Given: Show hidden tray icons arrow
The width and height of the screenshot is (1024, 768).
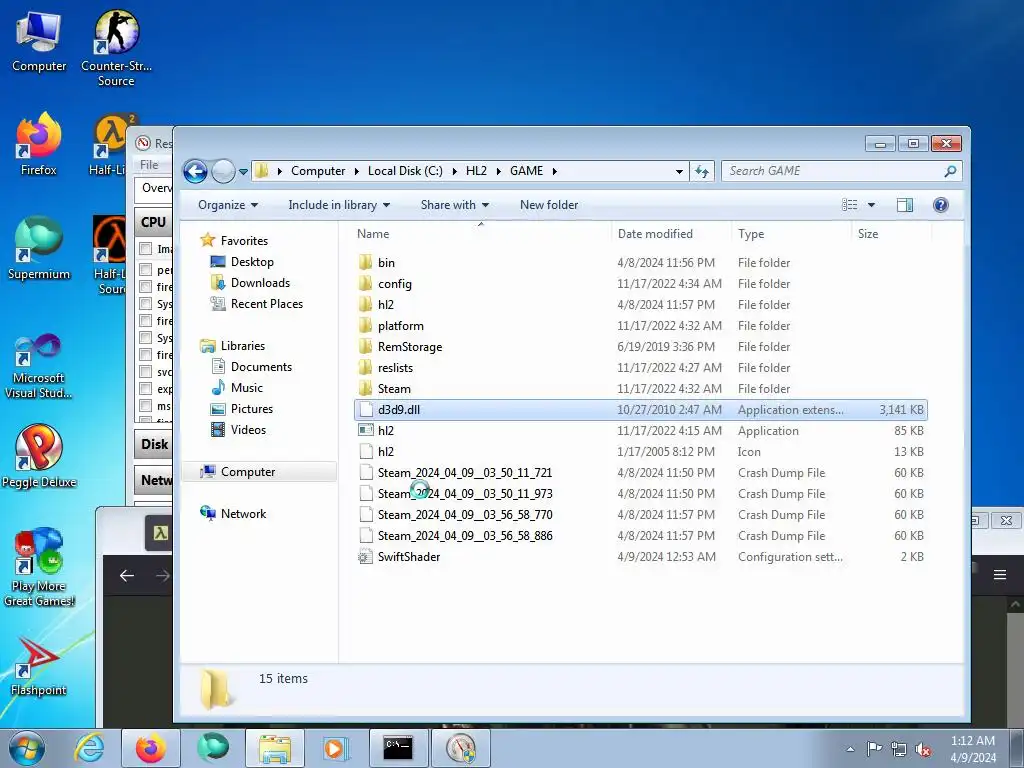Looking at the screenshot, I should [x=850, y=749].
